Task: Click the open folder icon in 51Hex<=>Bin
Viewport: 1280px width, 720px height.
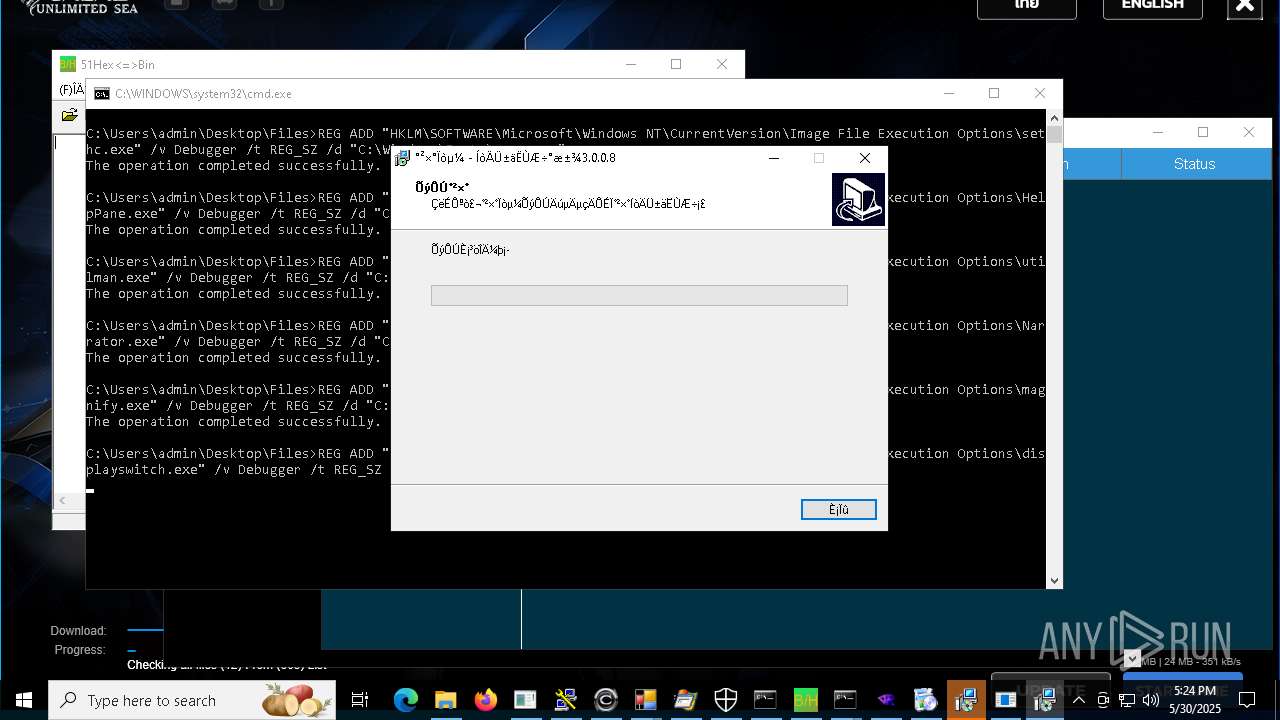Action: (x=70, y=115)
